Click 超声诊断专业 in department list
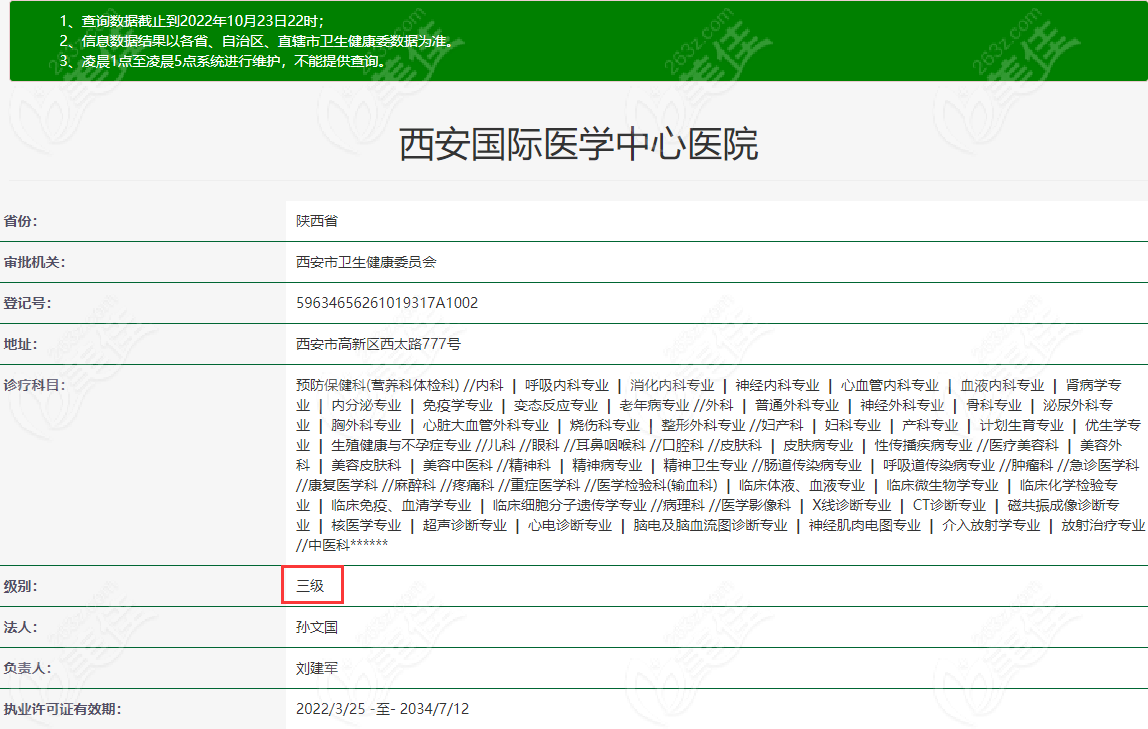The image size is (1148, 729). coord(464,525)
